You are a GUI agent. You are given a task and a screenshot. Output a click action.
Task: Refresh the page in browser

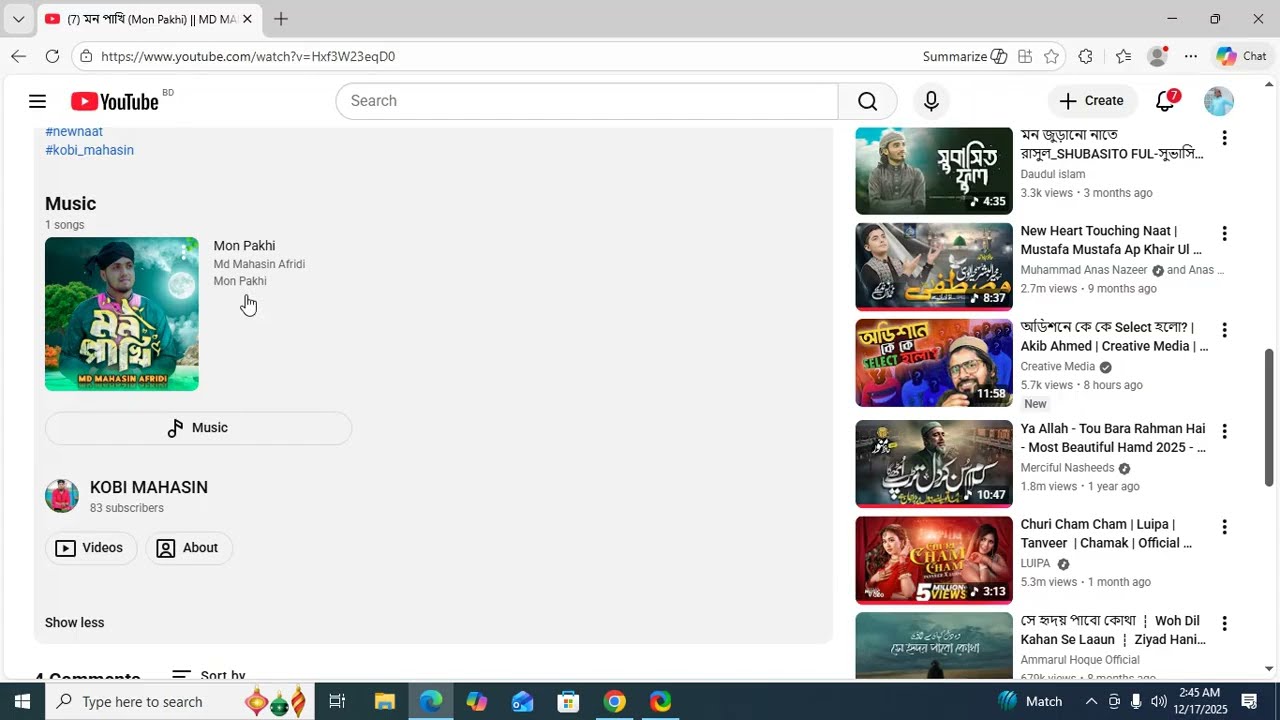(x=52, y=56)
